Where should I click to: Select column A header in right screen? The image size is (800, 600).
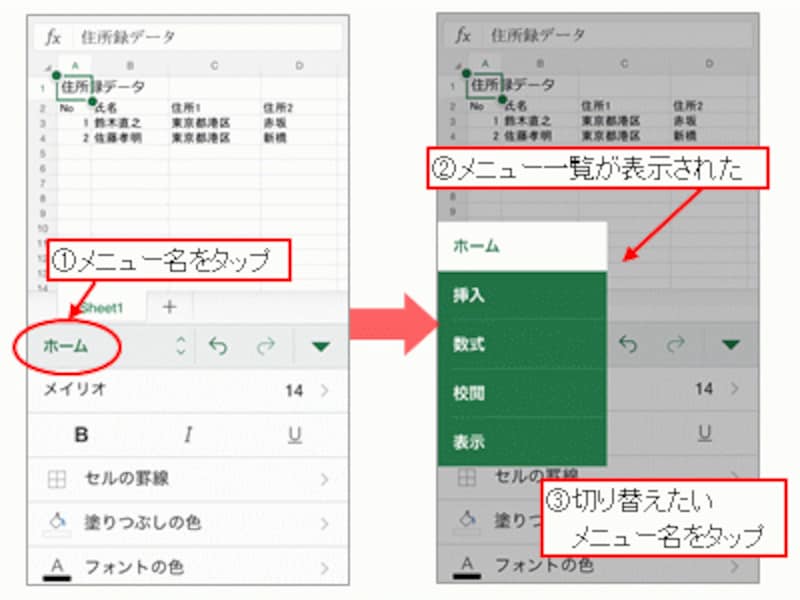coord(485,63)
